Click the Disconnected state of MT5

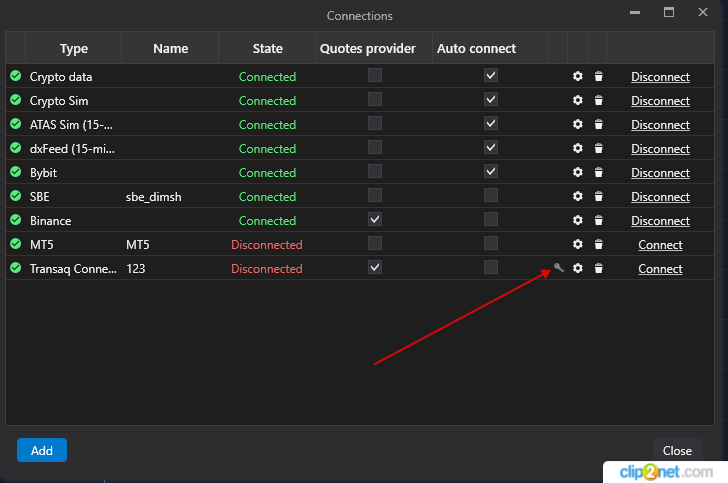coord(266,245)
